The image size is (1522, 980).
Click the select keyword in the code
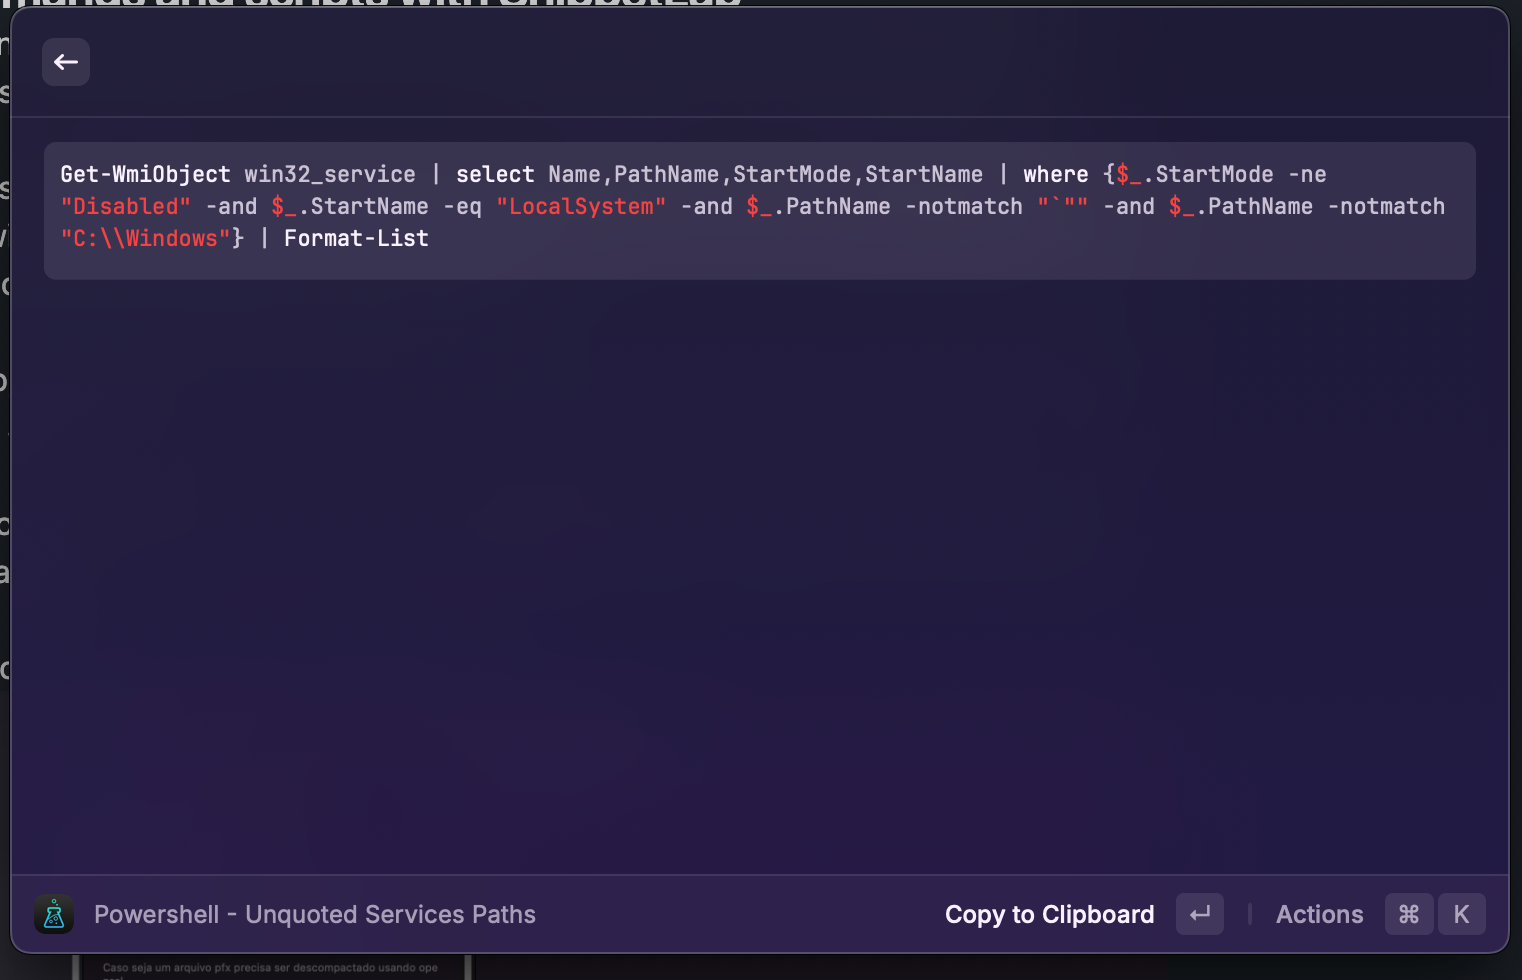495,174
